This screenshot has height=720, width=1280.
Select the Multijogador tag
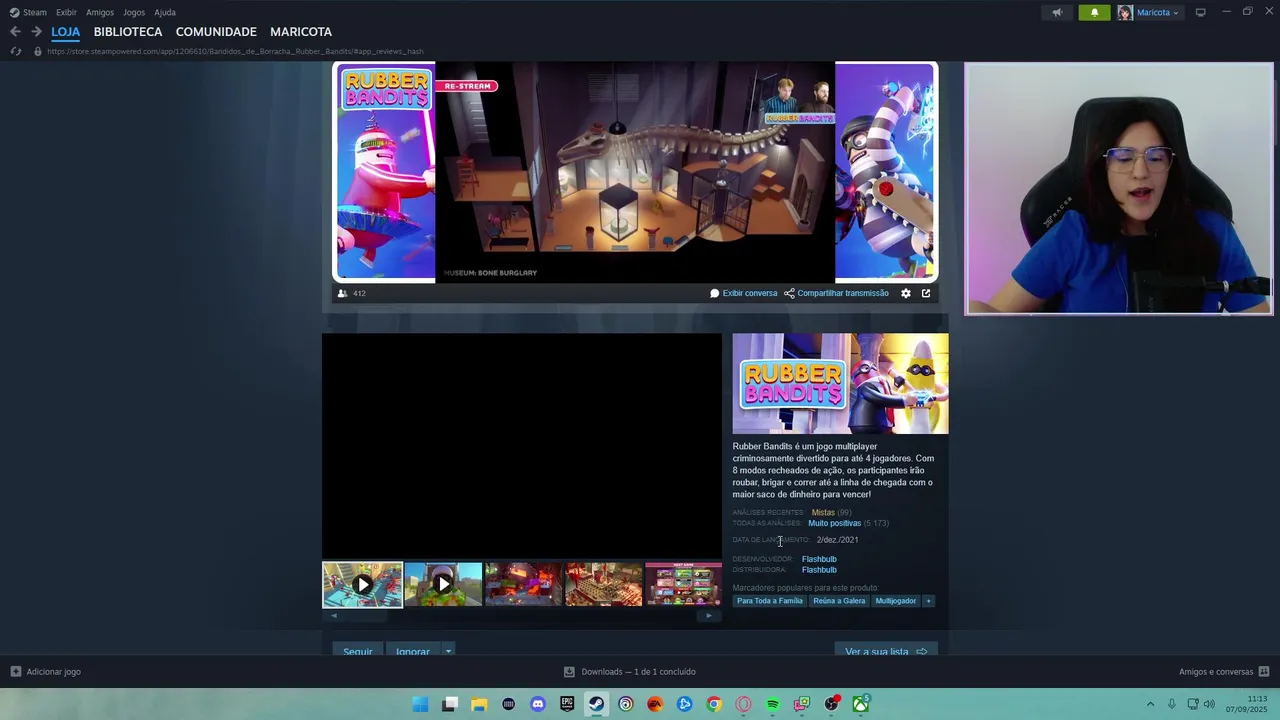click(895, 601)
